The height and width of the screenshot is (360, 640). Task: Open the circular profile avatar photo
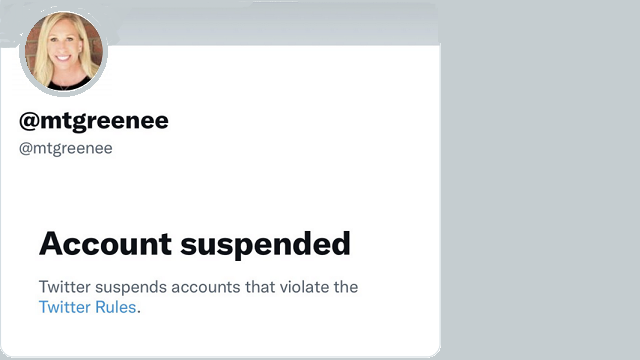(x=64, y=51)
